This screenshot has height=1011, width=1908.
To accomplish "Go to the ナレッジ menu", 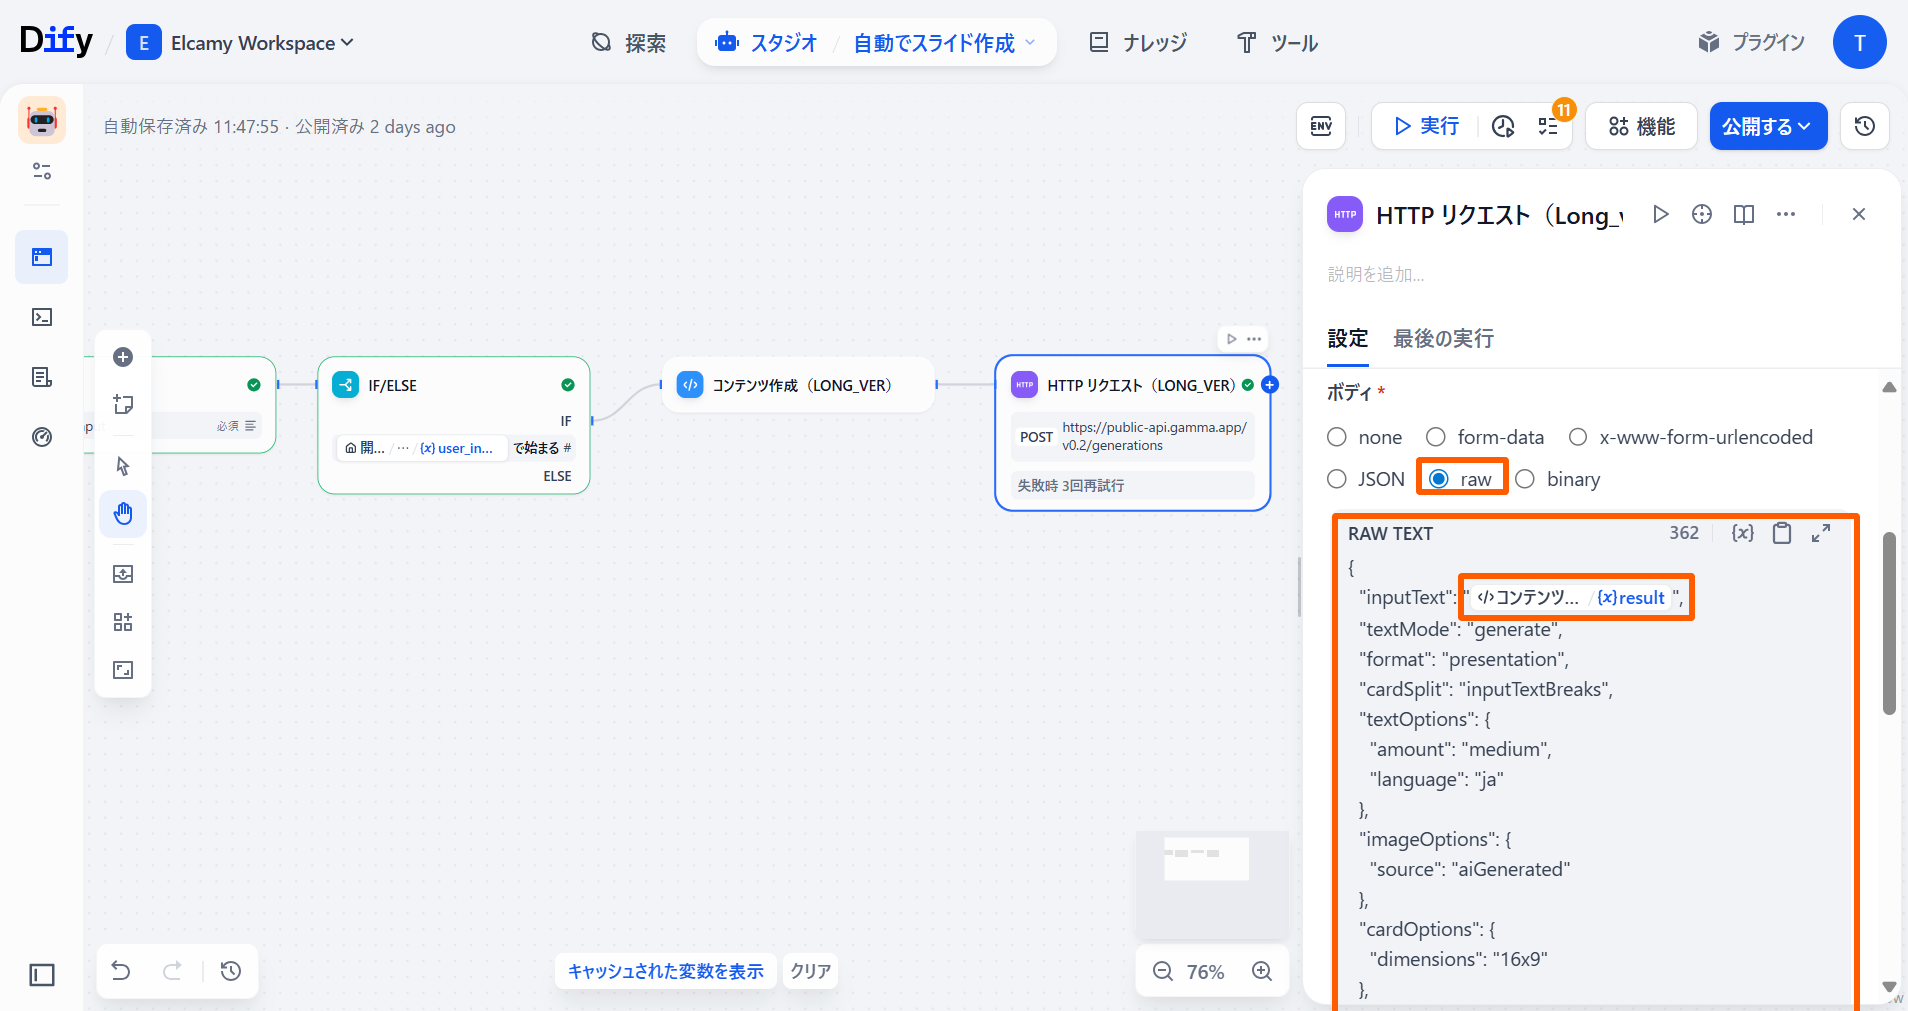I will point(1138,43).
